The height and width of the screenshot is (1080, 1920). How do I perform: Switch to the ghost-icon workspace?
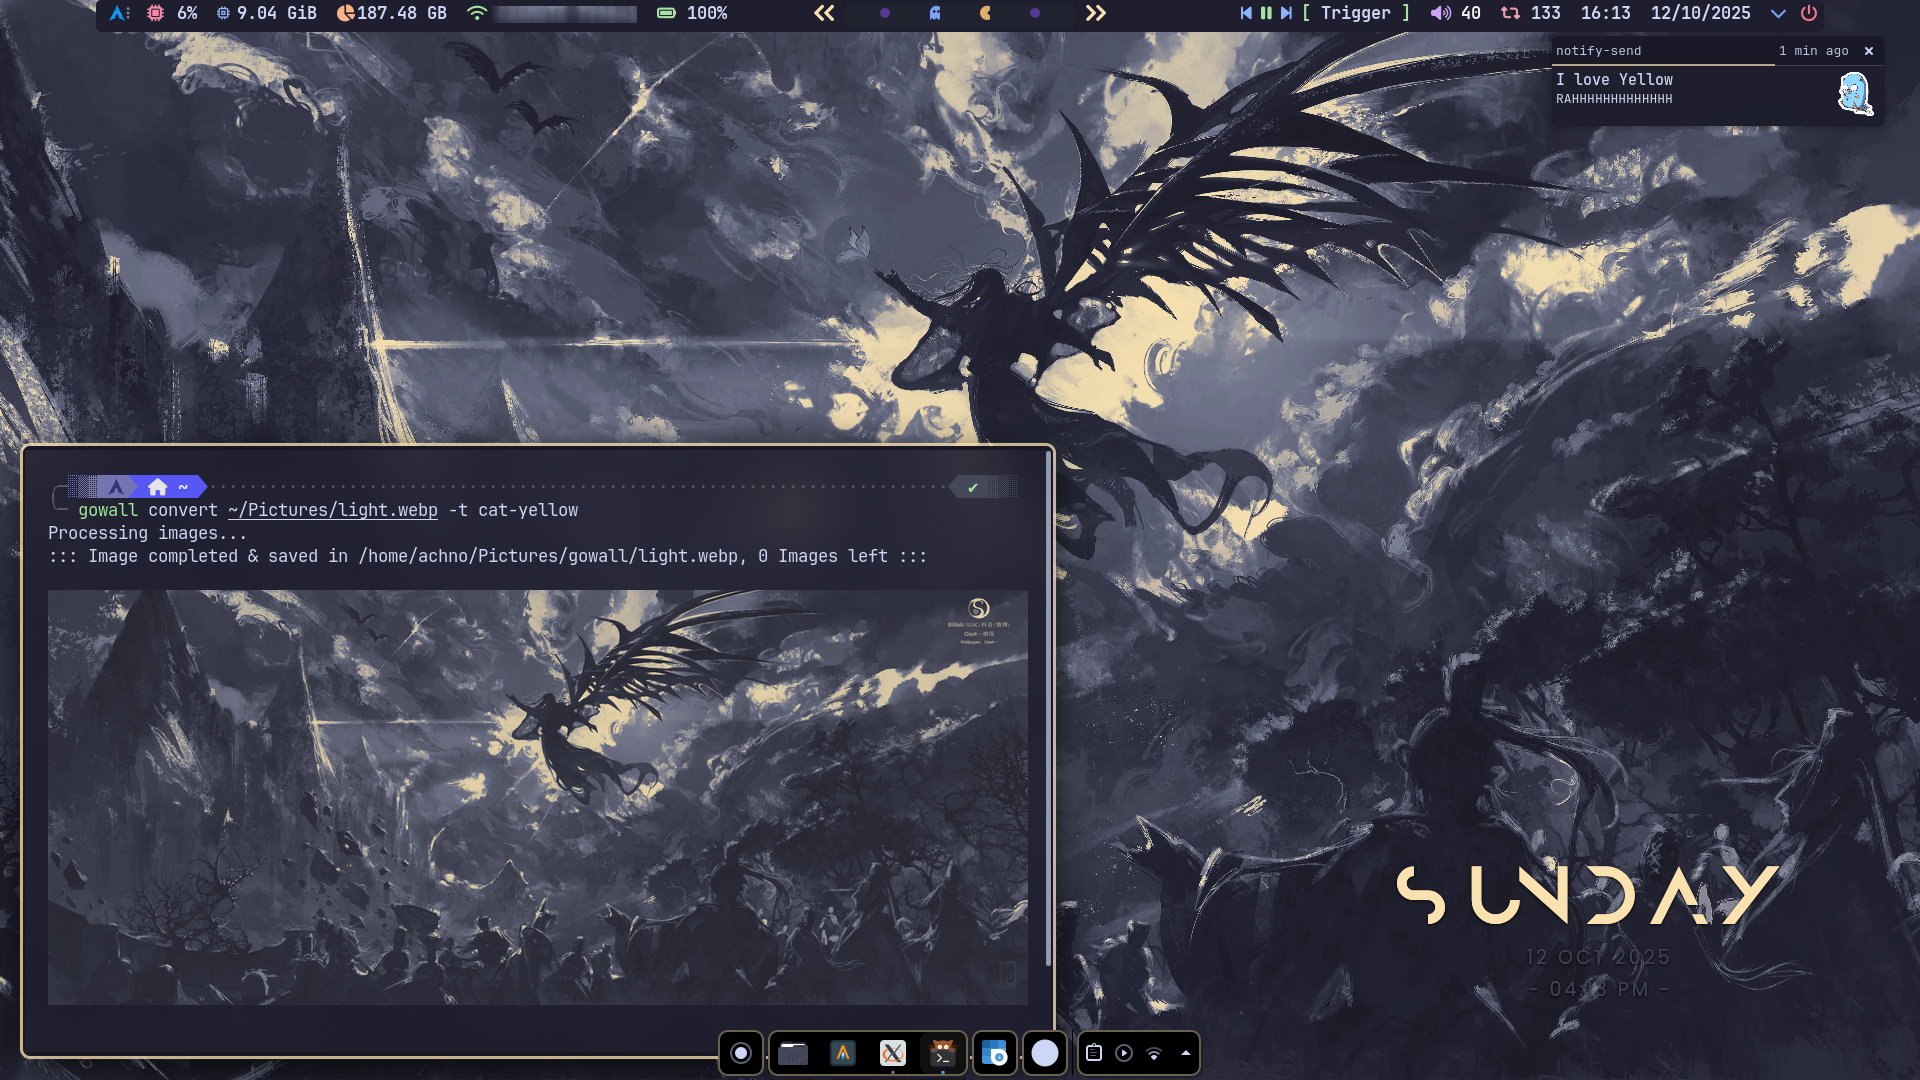pyautogui.click(x=935, y=13)
